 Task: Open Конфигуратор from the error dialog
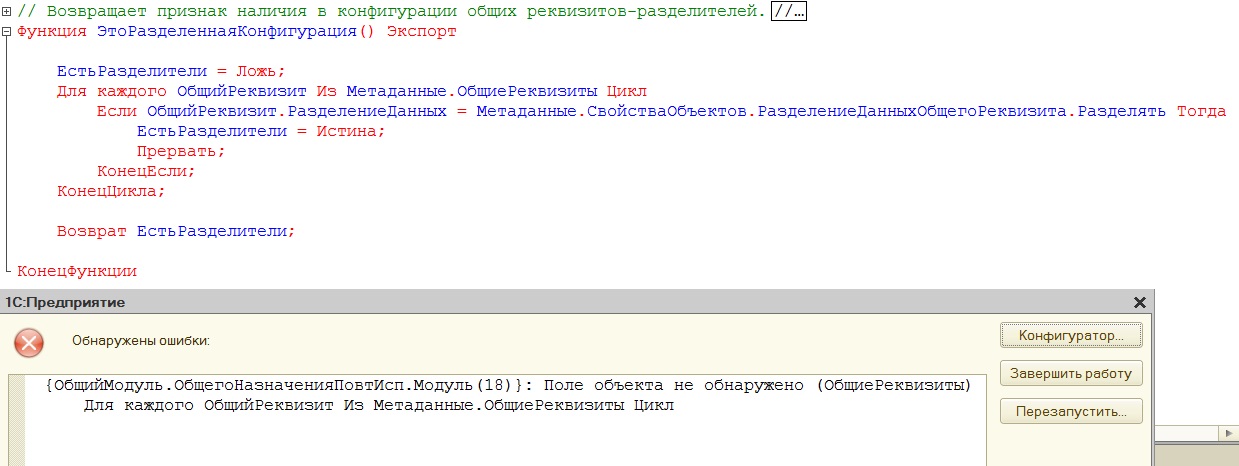1071,336
